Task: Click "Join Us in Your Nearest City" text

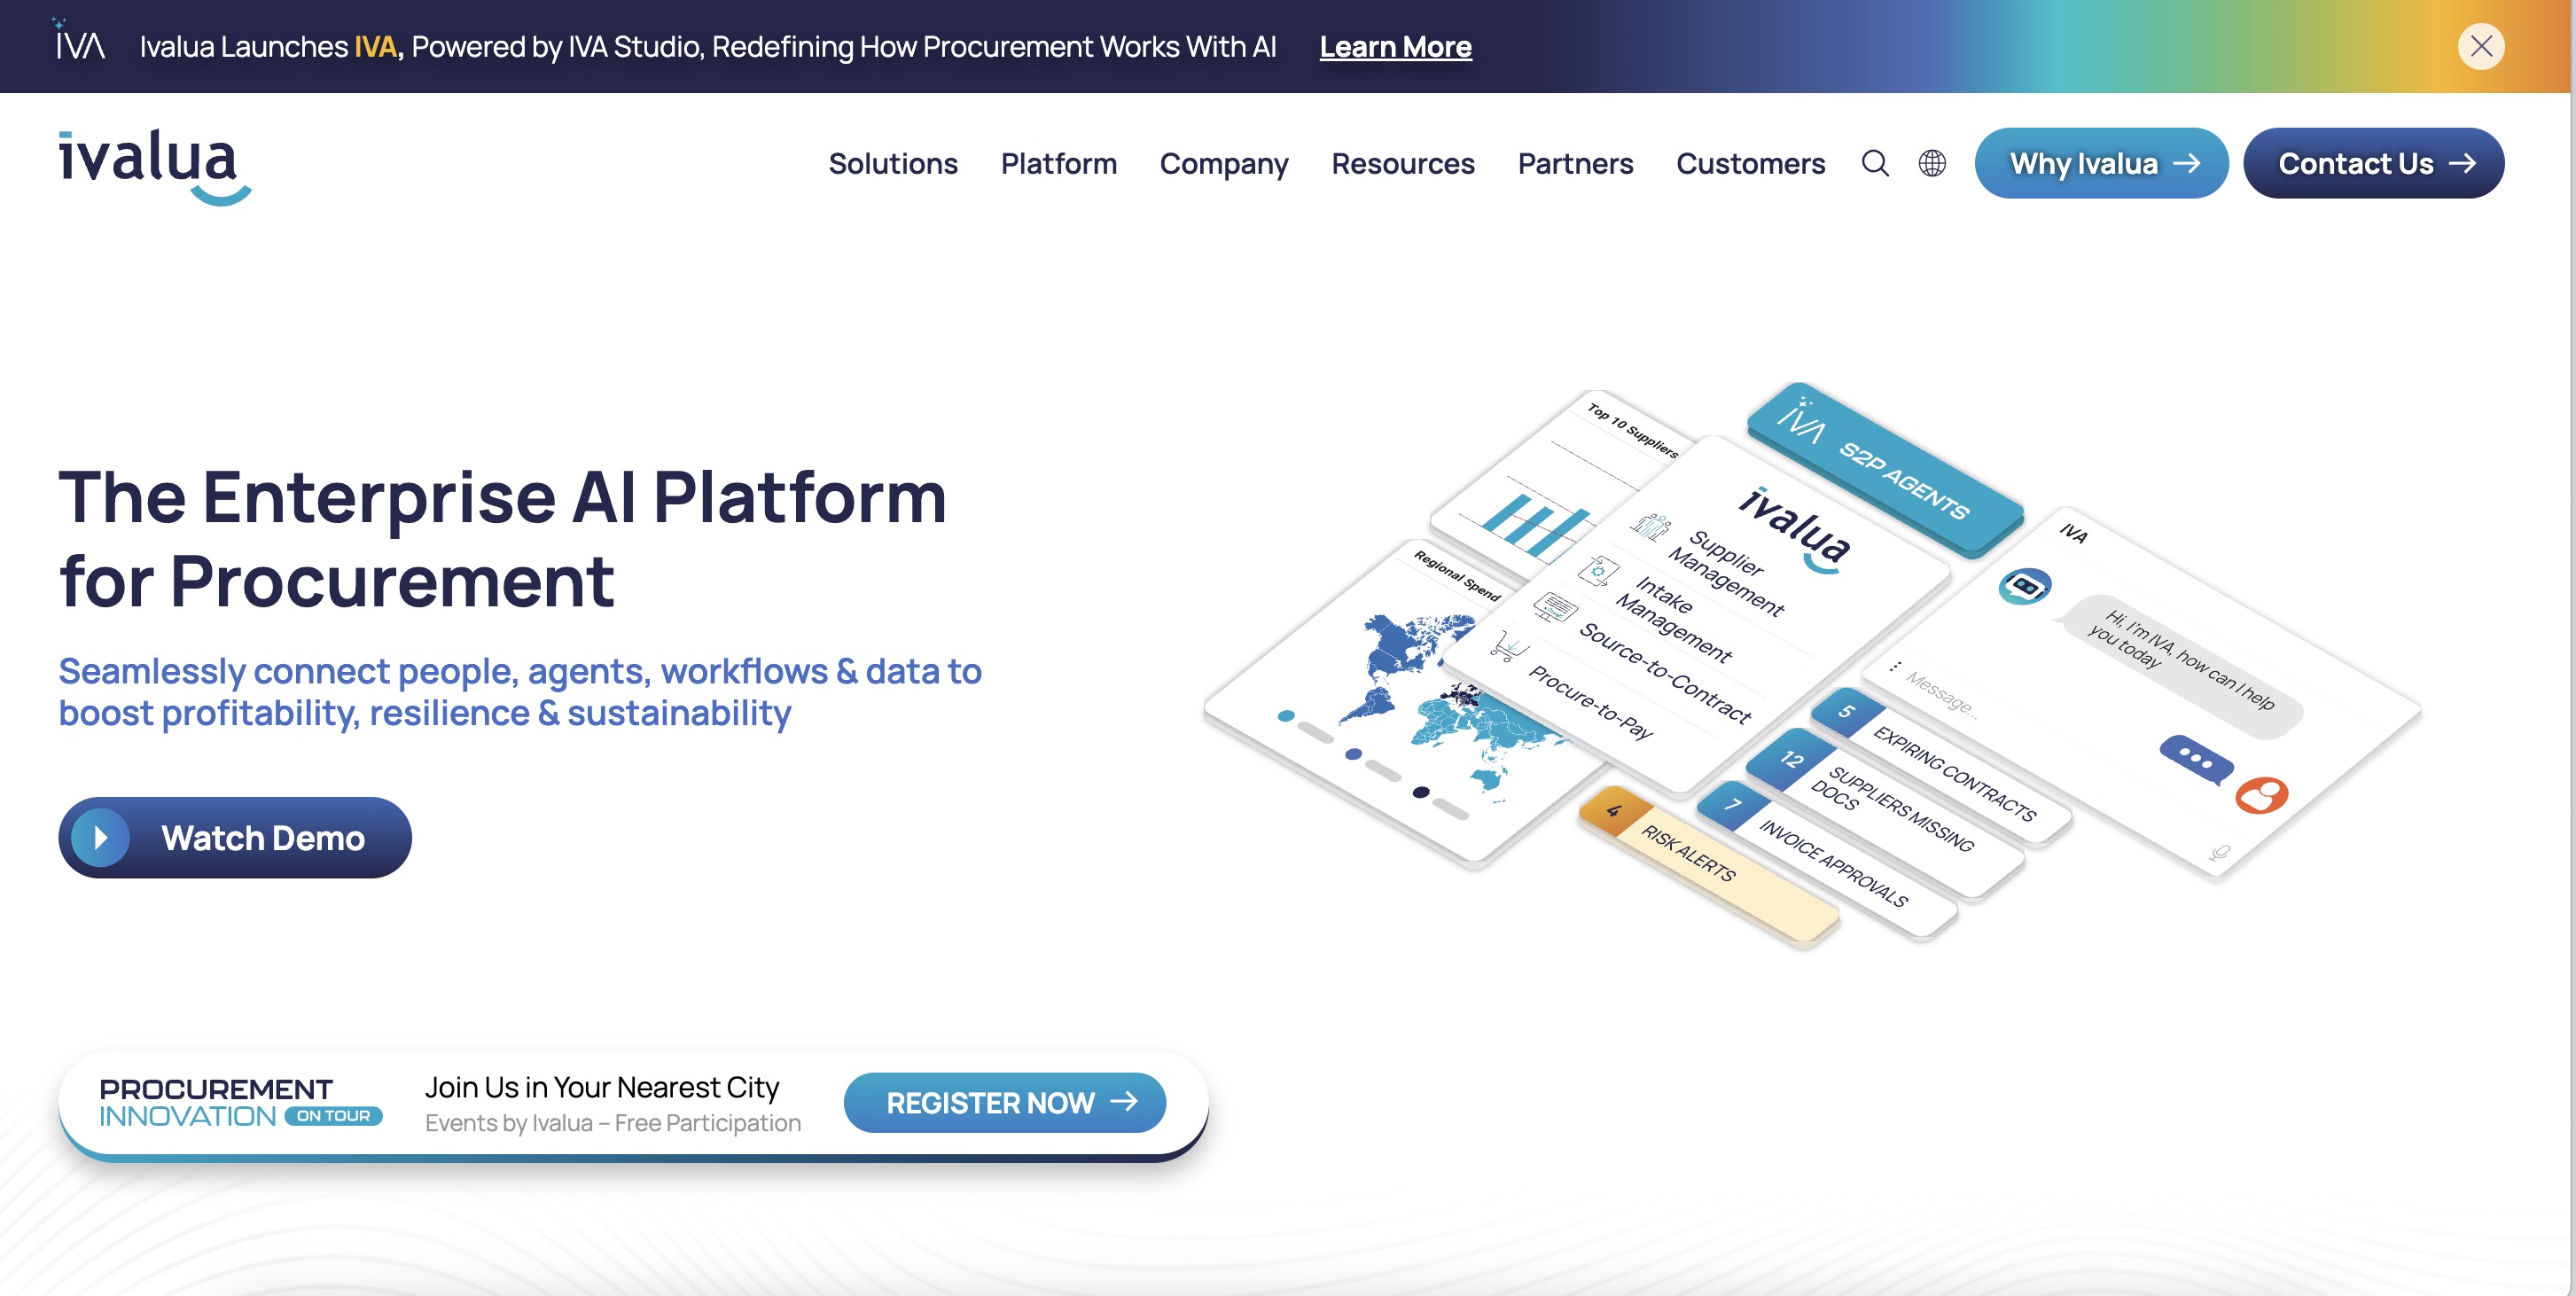Action: [x=601, y=1087]
